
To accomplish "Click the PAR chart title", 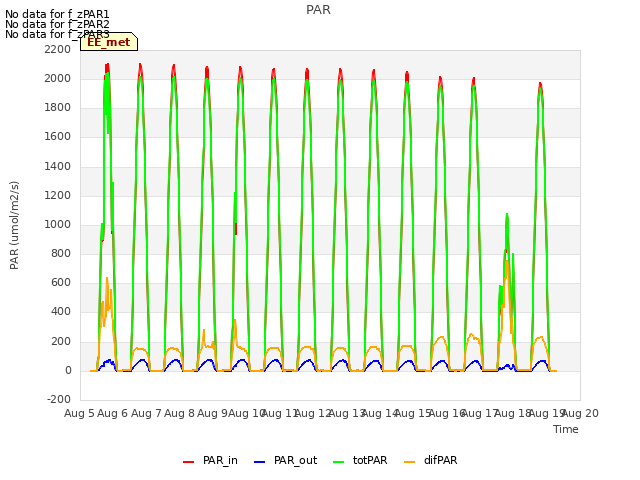I will tap(318, 10).
